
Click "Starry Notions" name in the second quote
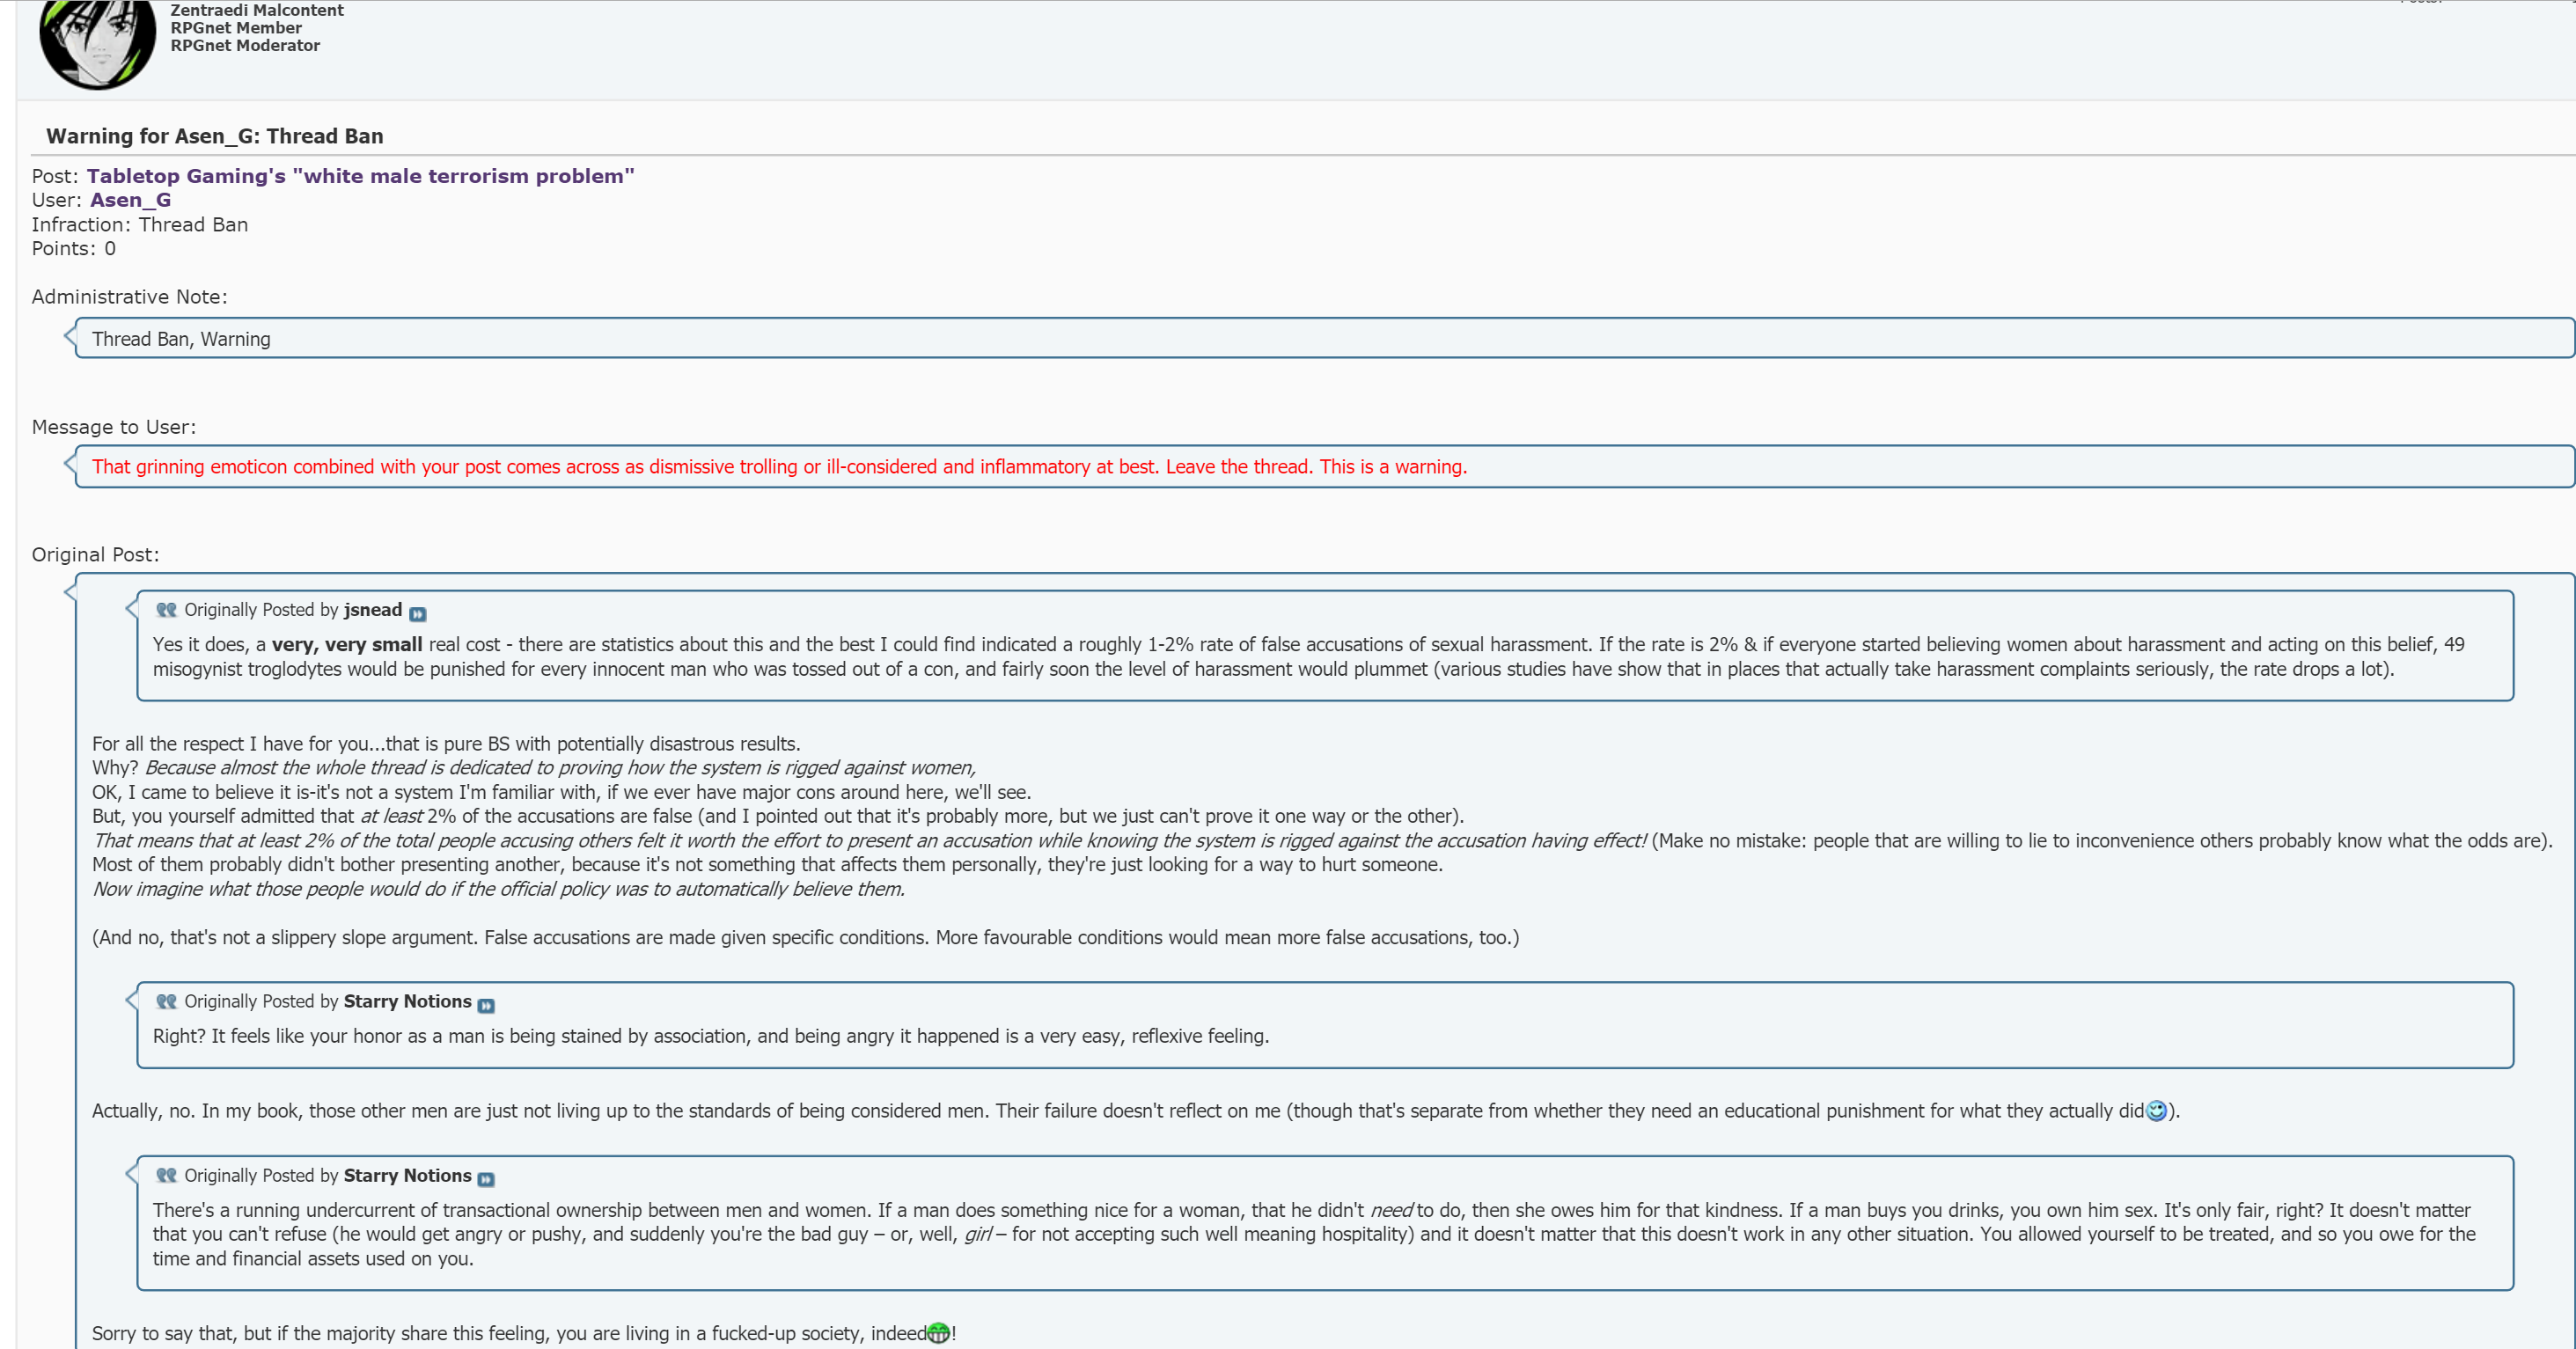[x=408, y=1176]
